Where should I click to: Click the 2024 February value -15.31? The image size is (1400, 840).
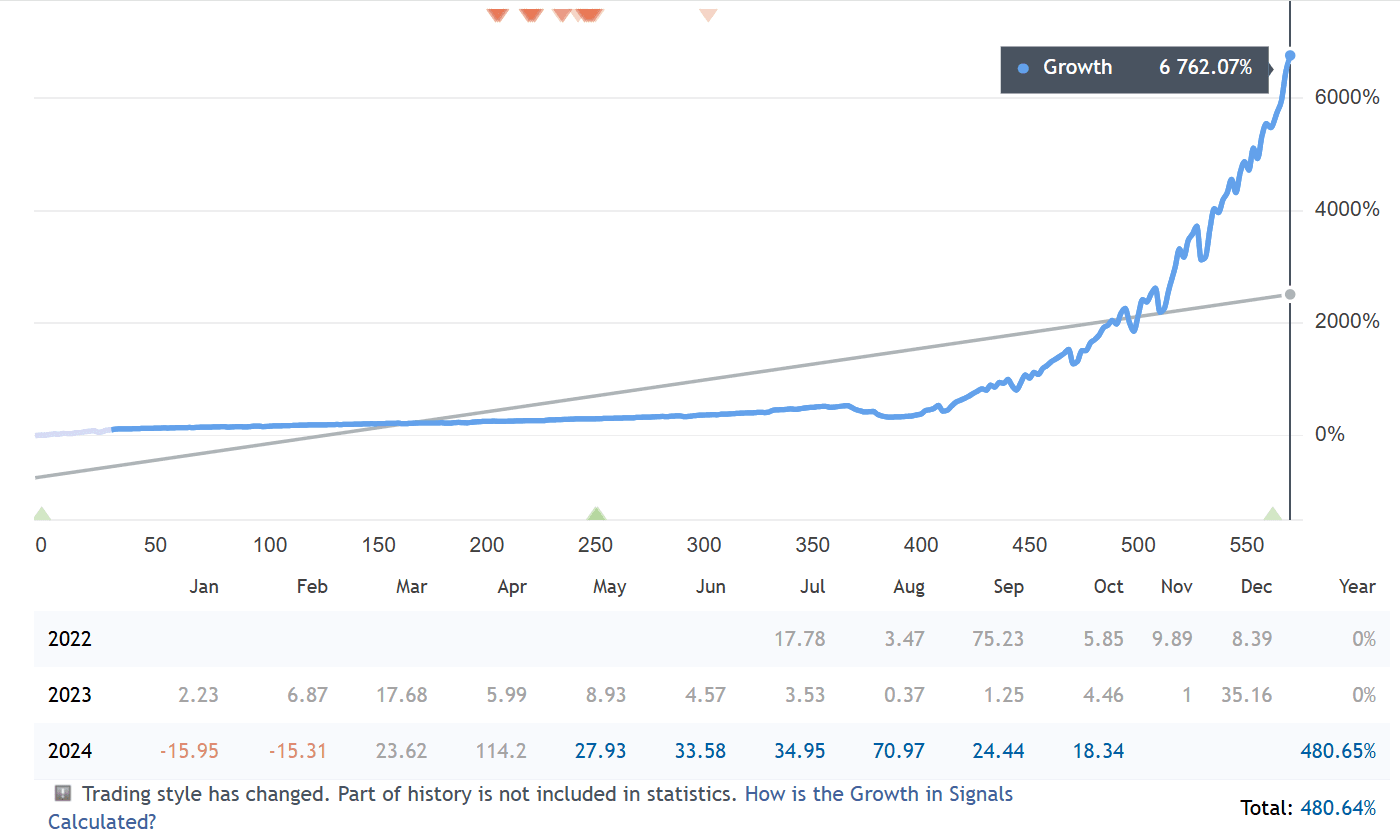(x=298, y=751)
